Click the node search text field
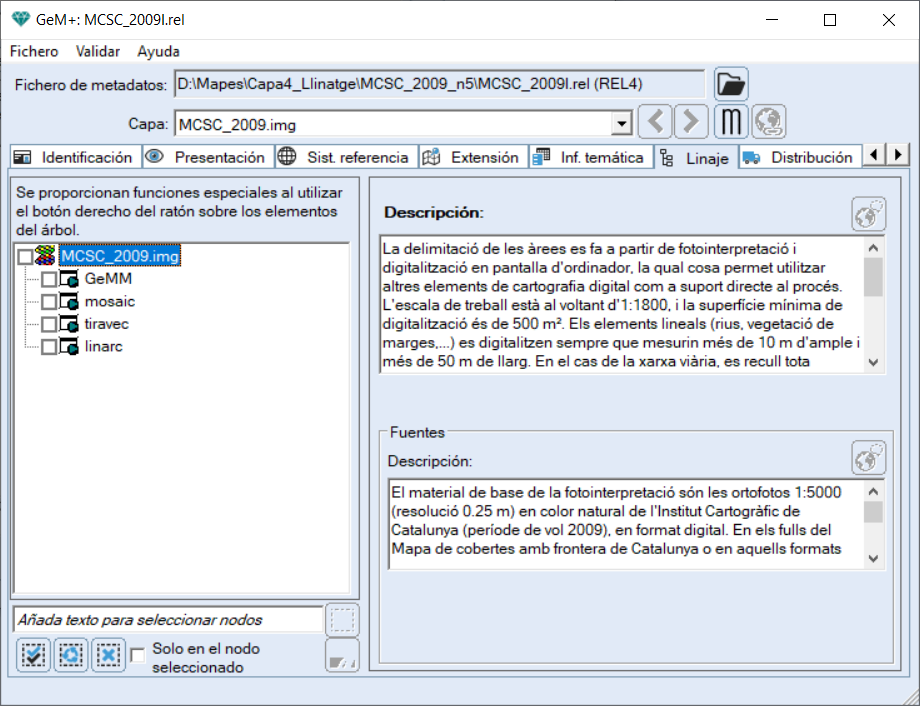The height and width of the screenshot is (706, 920). (167, 619)
